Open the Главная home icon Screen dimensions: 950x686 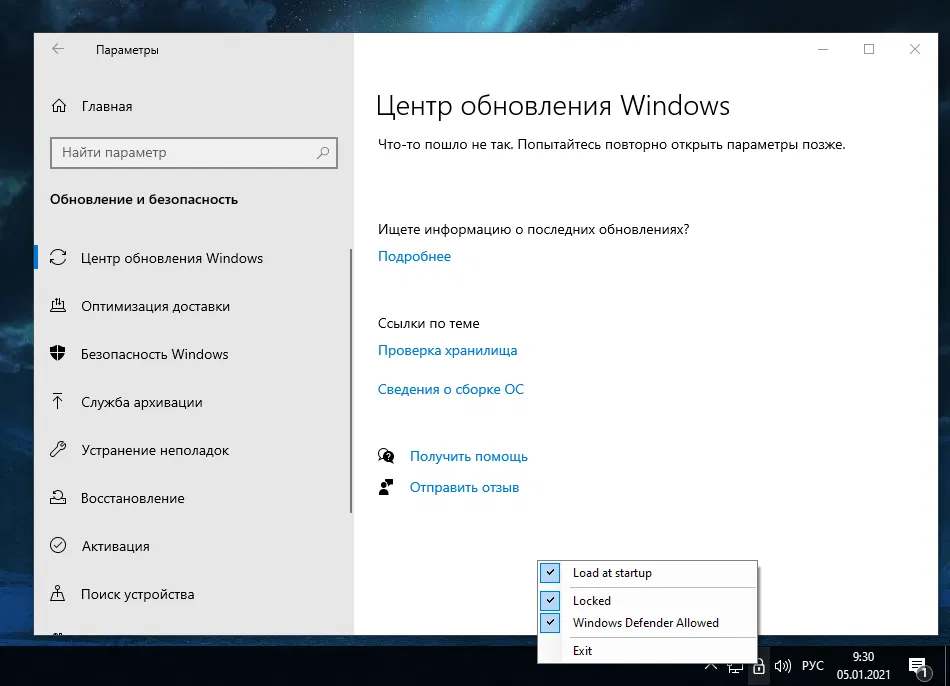point(59,106)
